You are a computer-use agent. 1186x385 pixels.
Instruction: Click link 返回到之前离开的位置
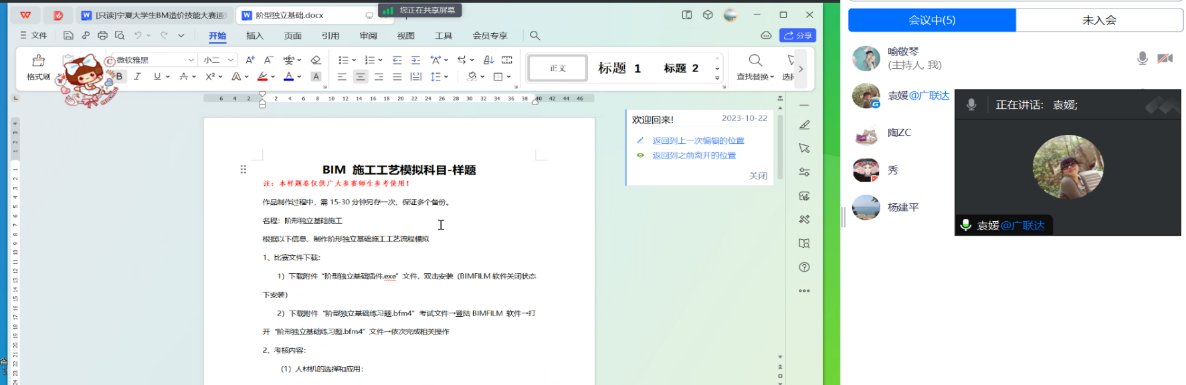694,155
